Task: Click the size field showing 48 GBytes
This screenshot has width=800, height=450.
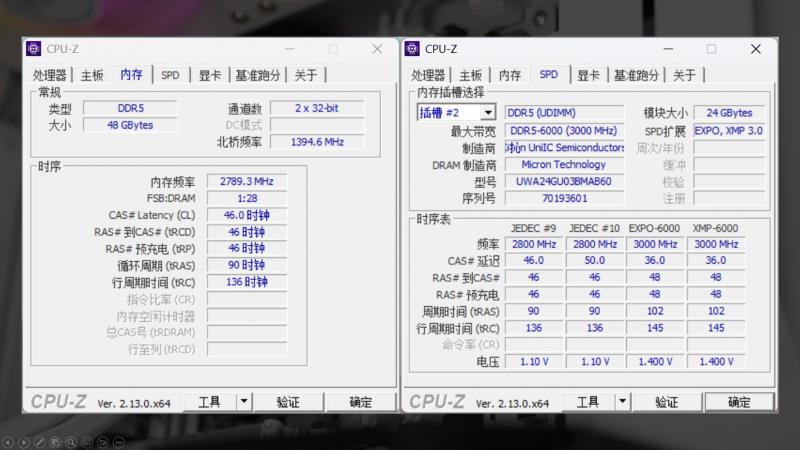Action: pos(131,125)
